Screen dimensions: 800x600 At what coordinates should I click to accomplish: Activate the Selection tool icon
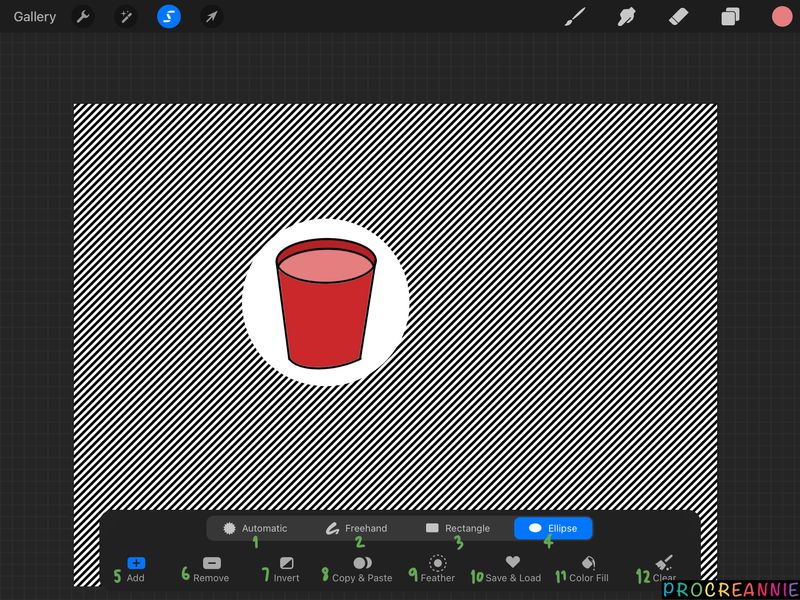168,17
